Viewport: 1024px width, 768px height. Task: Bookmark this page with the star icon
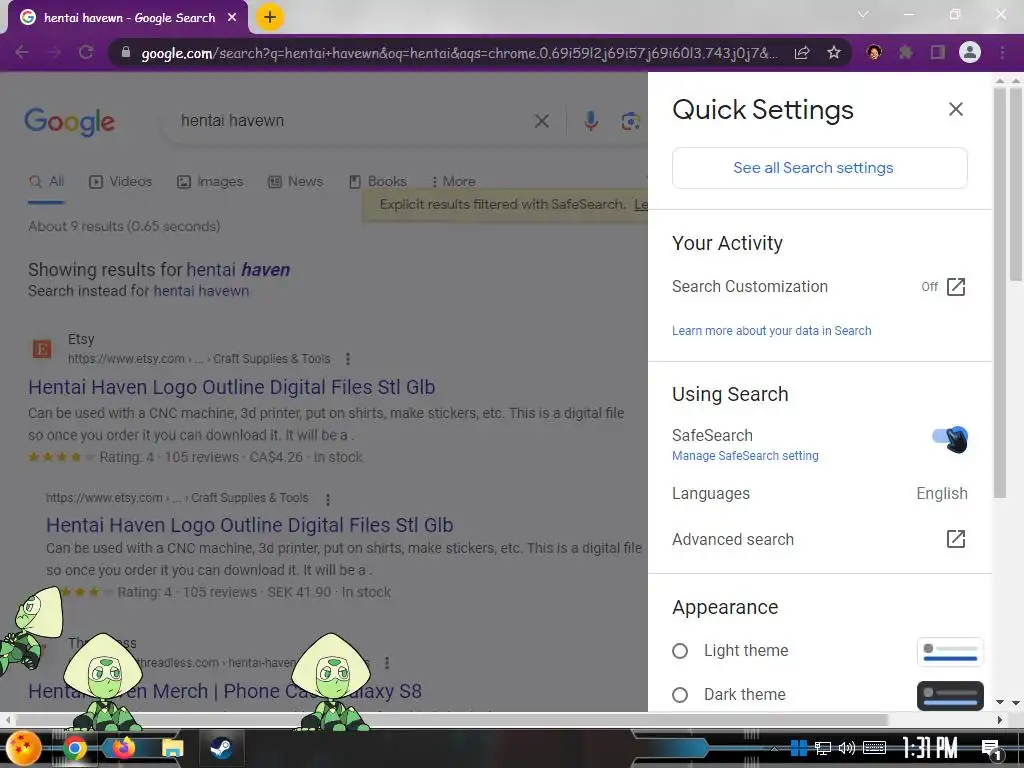[833, 52]
